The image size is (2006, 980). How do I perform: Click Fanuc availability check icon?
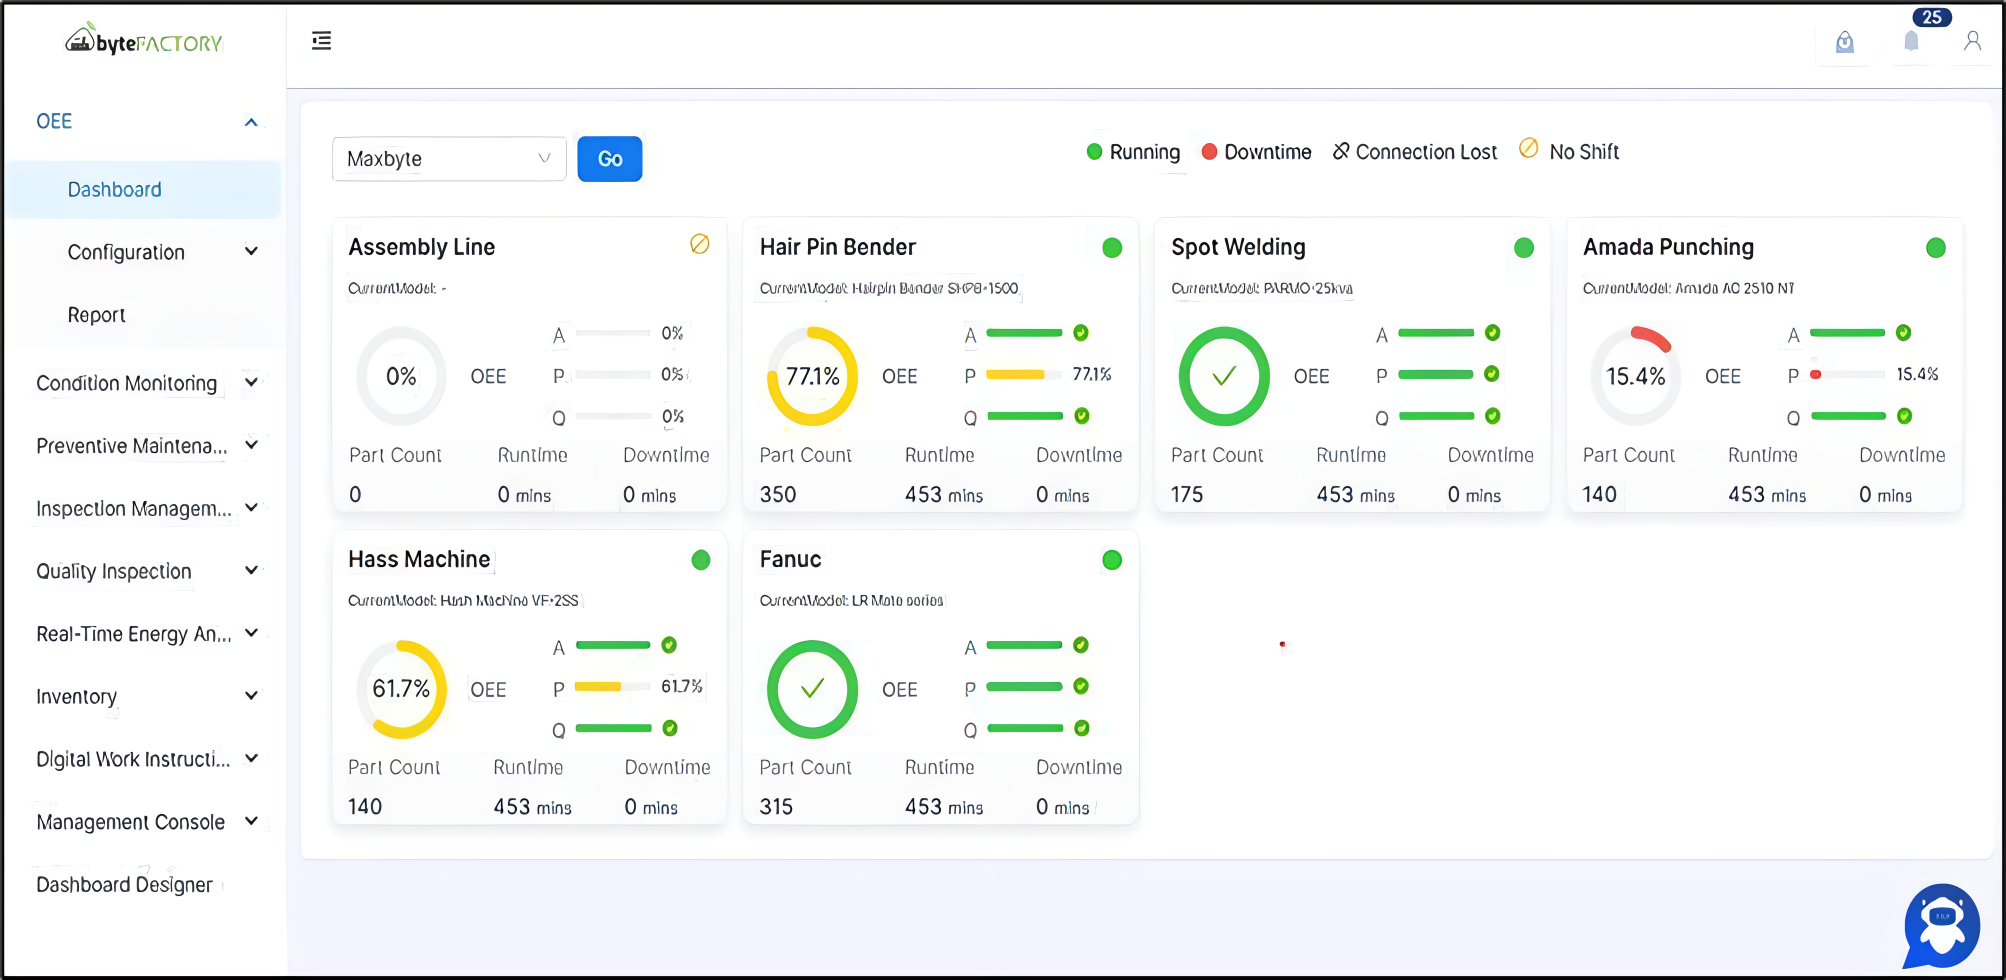point(1081,645)
